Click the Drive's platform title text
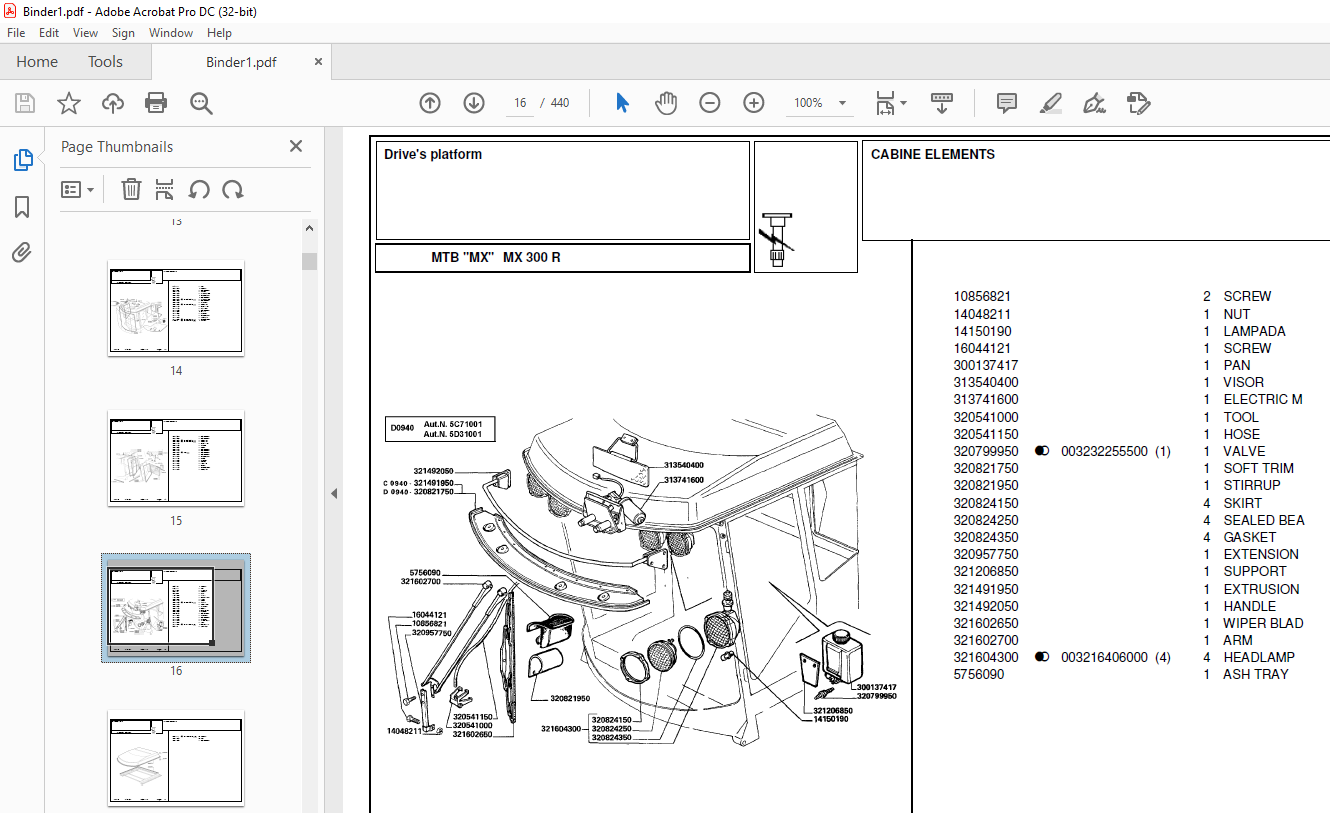 click(x=433, y=154)
